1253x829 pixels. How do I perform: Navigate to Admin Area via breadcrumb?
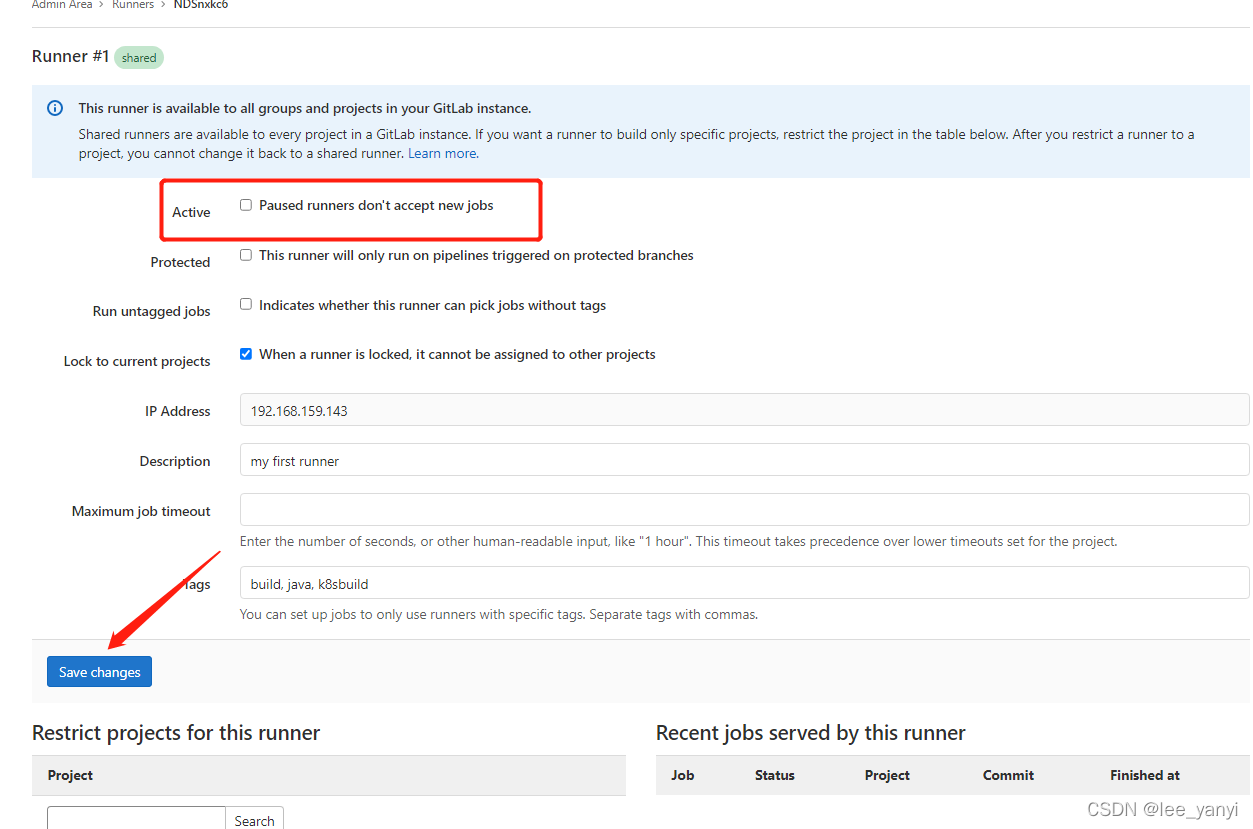pos(62,5)
